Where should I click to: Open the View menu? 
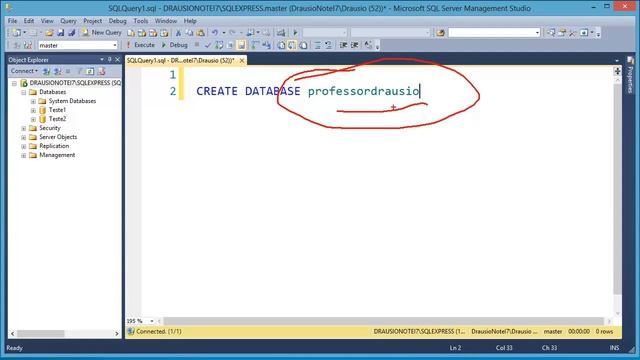click(47, 21)
